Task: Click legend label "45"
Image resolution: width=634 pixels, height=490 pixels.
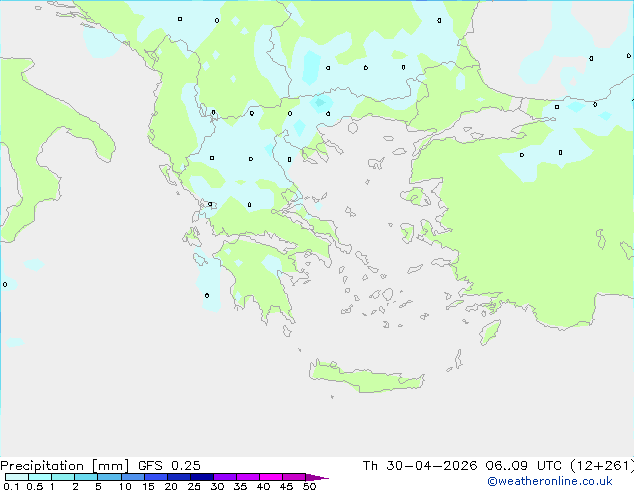Action: [286, 486]
